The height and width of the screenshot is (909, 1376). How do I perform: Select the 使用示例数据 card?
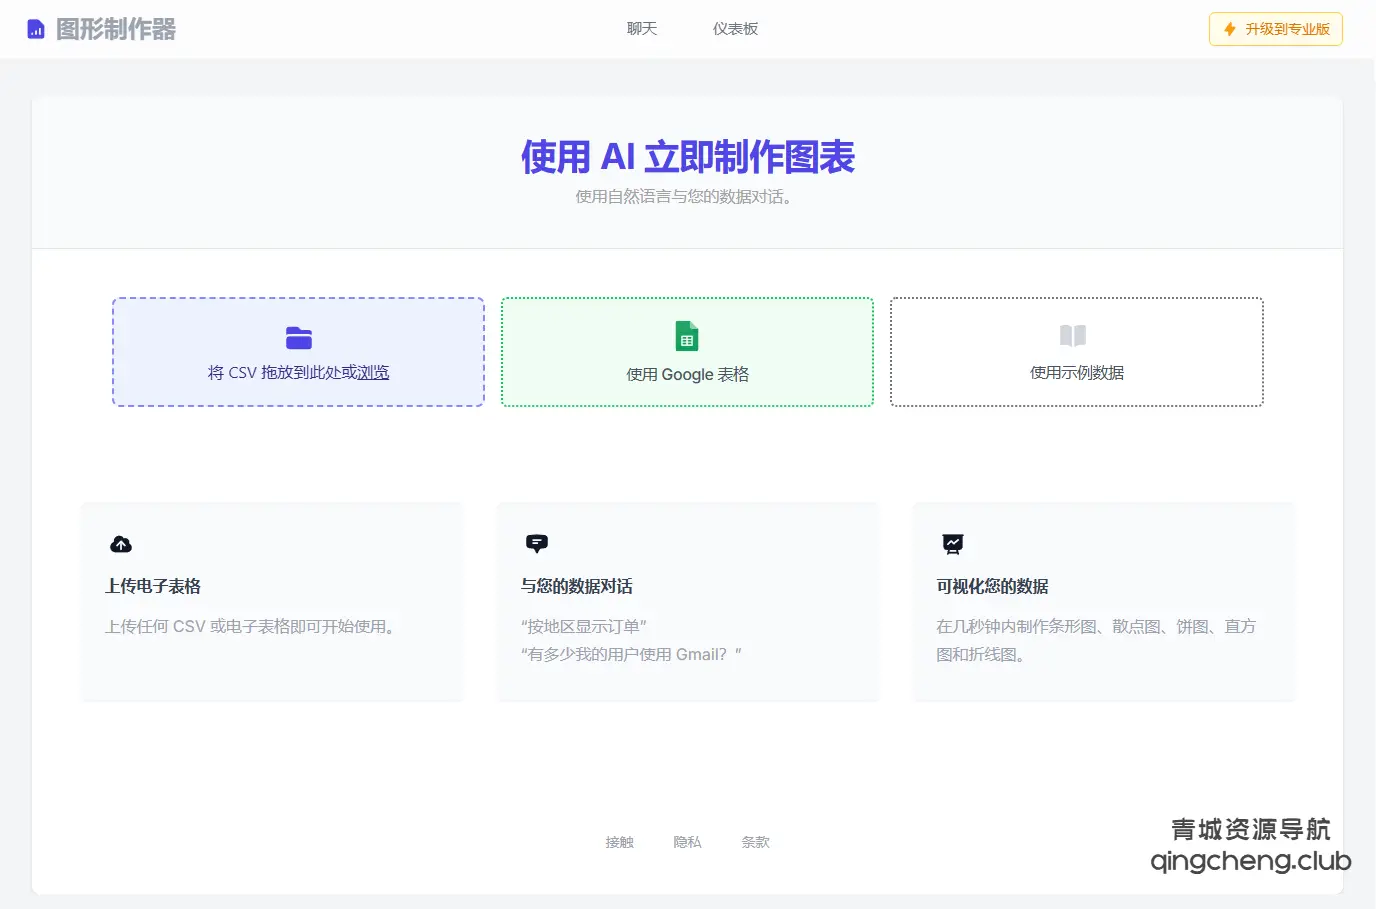1076,352
